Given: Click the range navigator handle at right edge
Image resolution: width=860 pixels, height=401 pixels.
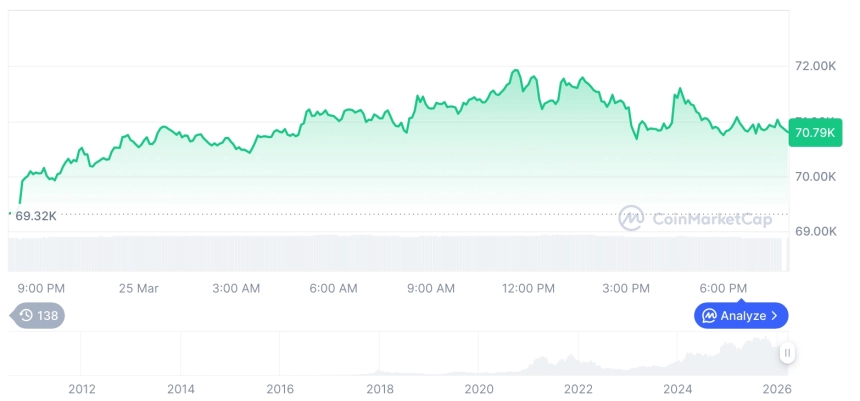Looking at the screenshot, I should tap(788, 353).
